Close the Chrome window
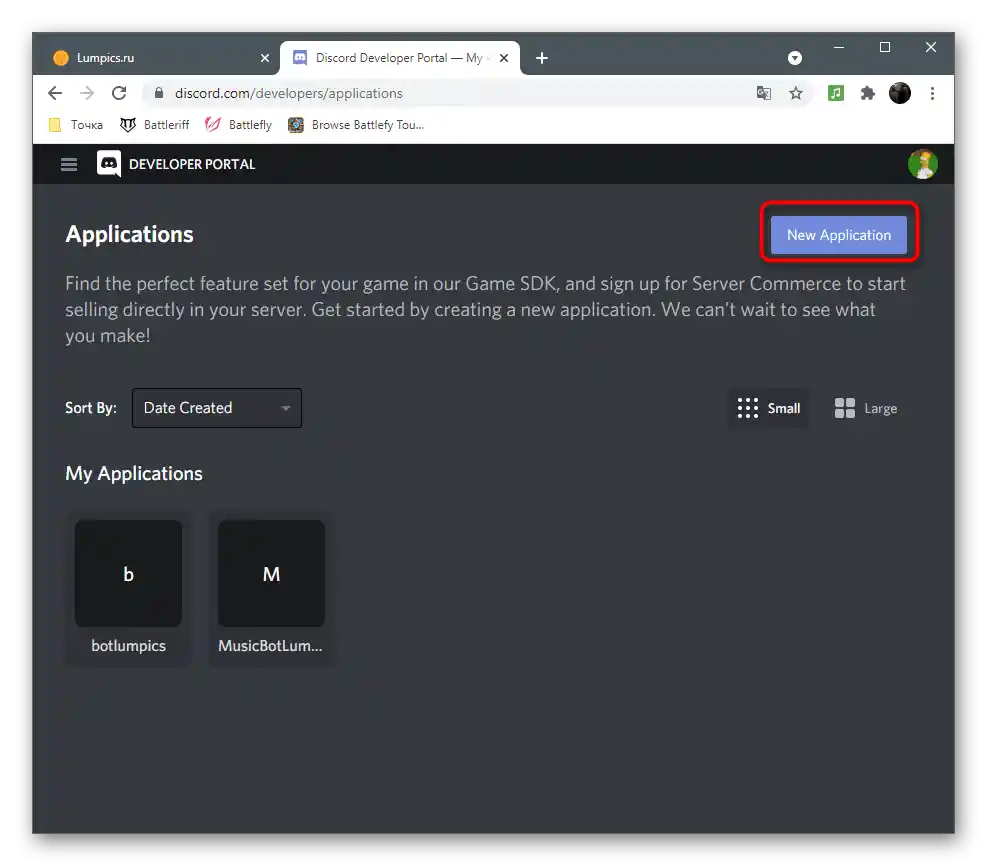This screenshot has height=866, width=987. 930,47
